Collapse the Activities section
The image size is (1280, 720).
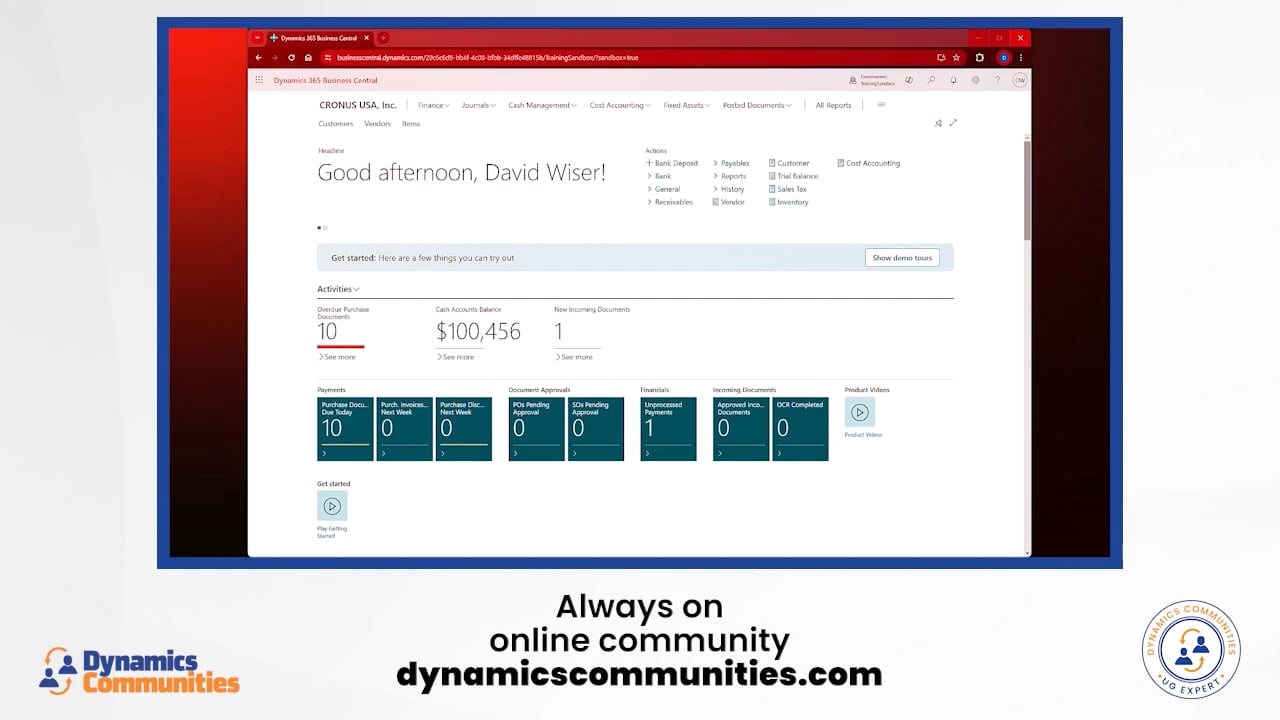(x=355, y=289)
